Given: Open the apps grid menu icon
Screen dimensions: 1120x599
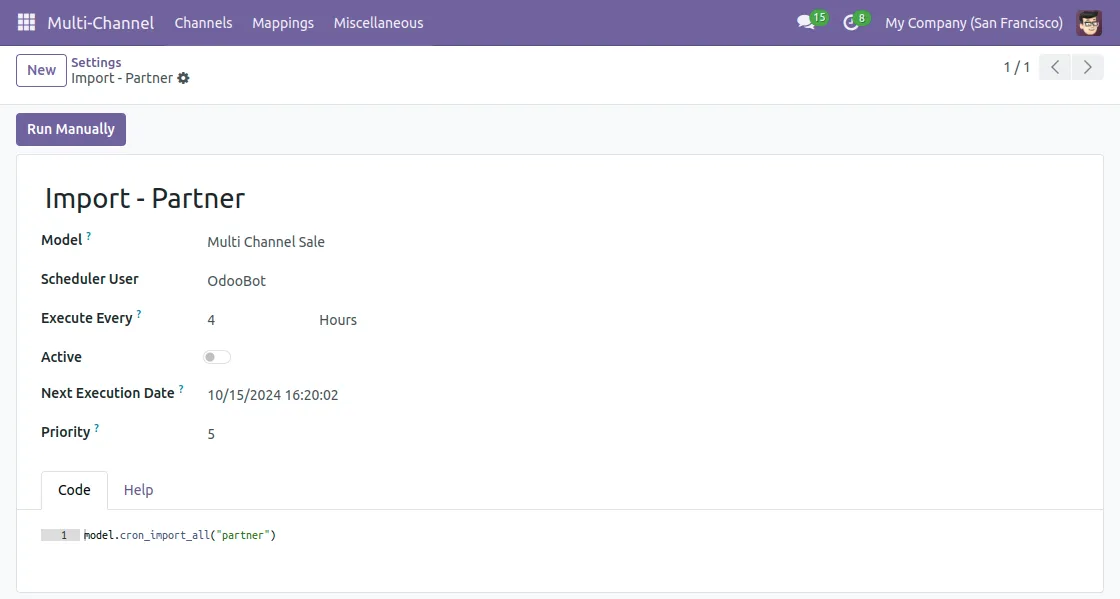Looking at the screenshot, I should coord(26,23).
